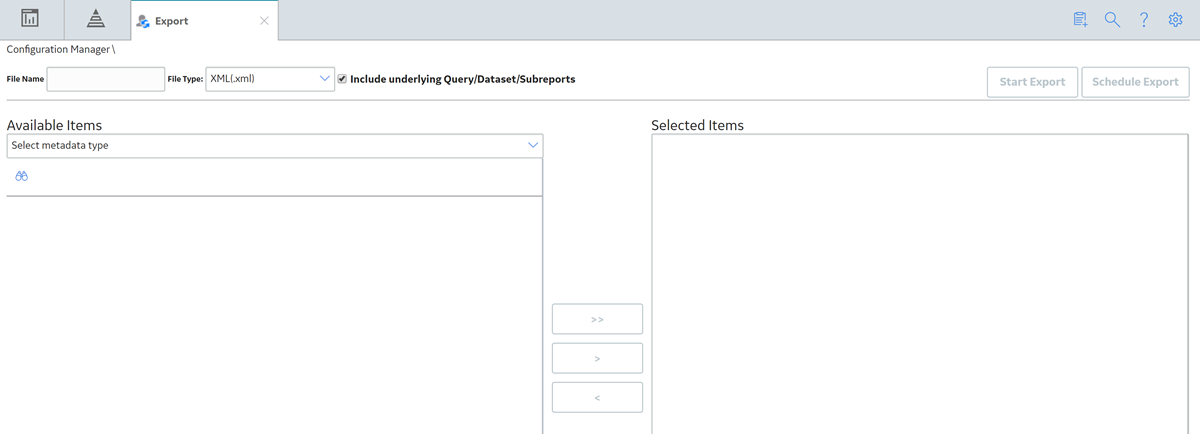Open the settings gear icon
Screen dimensions: 1200x434
(x=1176, y=19)
